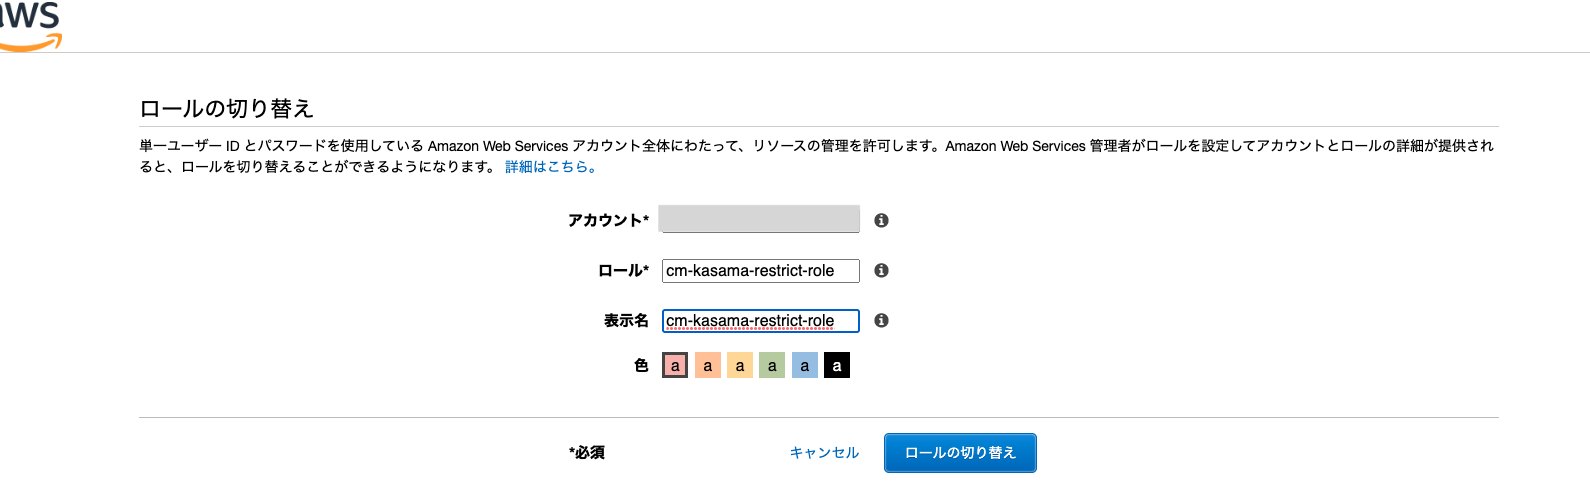The image size is (1590, 489).
Task: Click the ロールの切り替え page heading
Action: [227, 108]
